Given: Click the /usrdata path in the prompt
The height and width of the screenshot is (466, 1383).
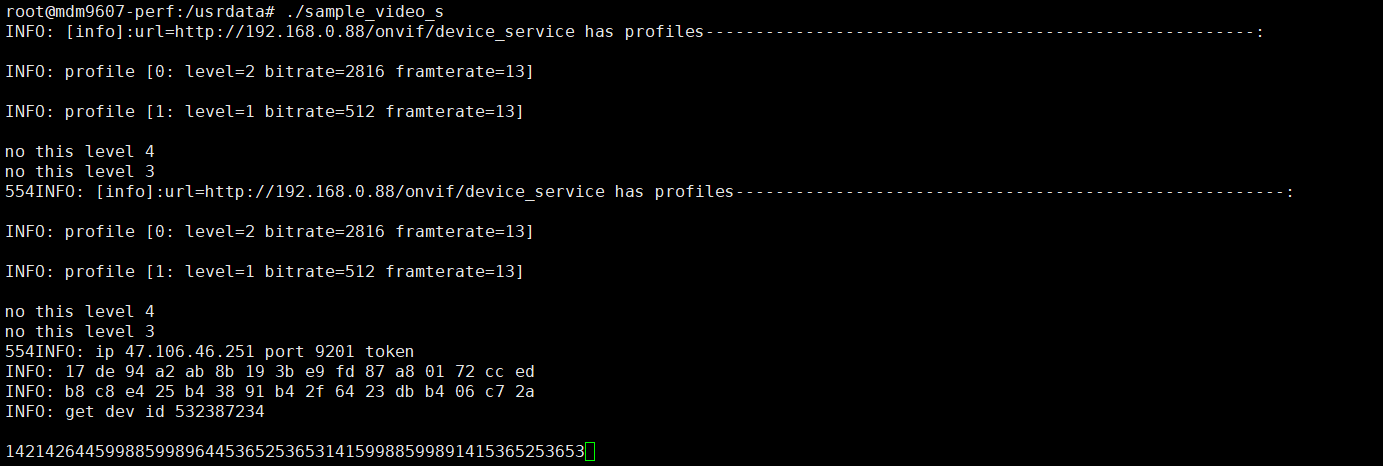Looking at the screenshot, I should [230, 11].
